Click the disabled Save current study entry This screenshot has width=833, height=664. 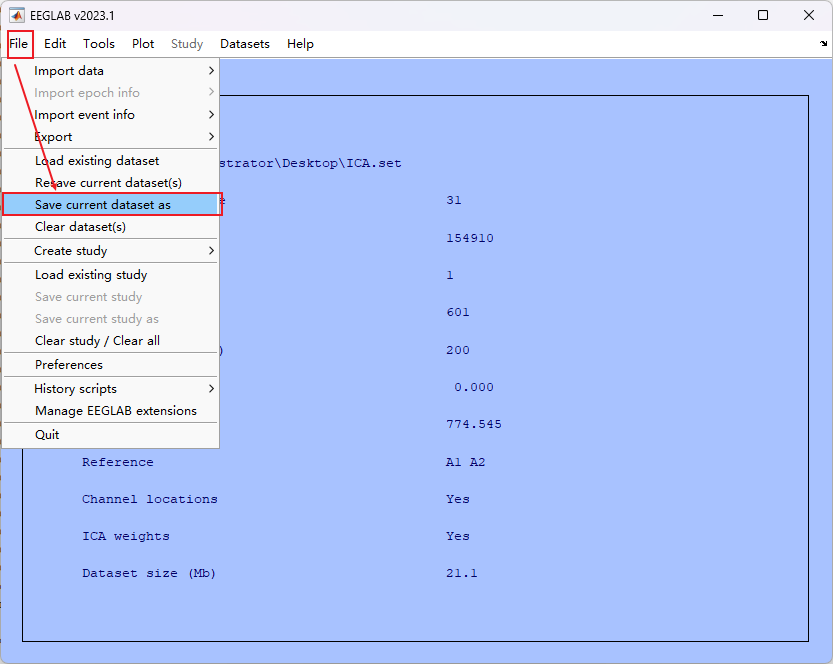click(111, 297)
